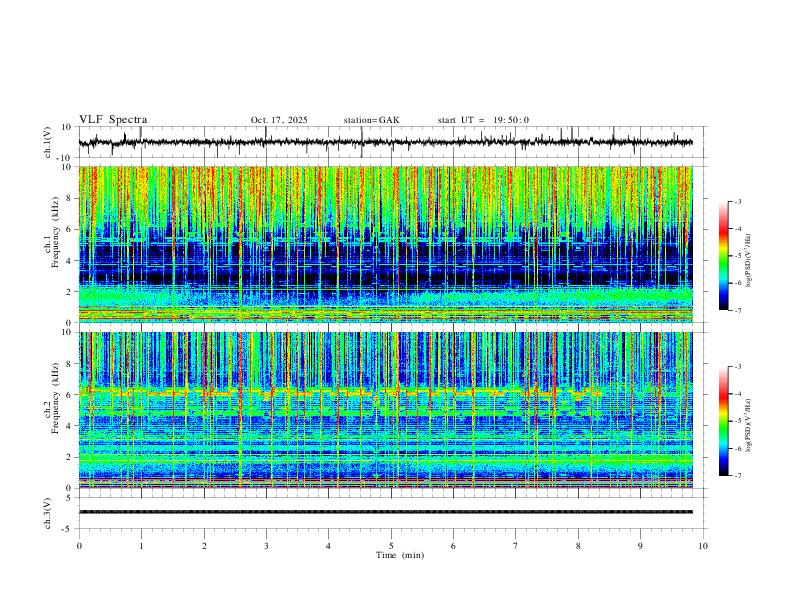This screenshot has width=792, height=612.
Task: Click the 4 kHz tick on ch.1 frequency axis
Action: click(x=69, y=261)
